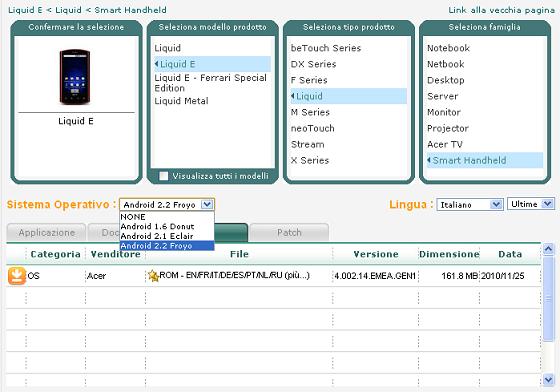Select Liquid model in product model list

(x=168, y=48)
